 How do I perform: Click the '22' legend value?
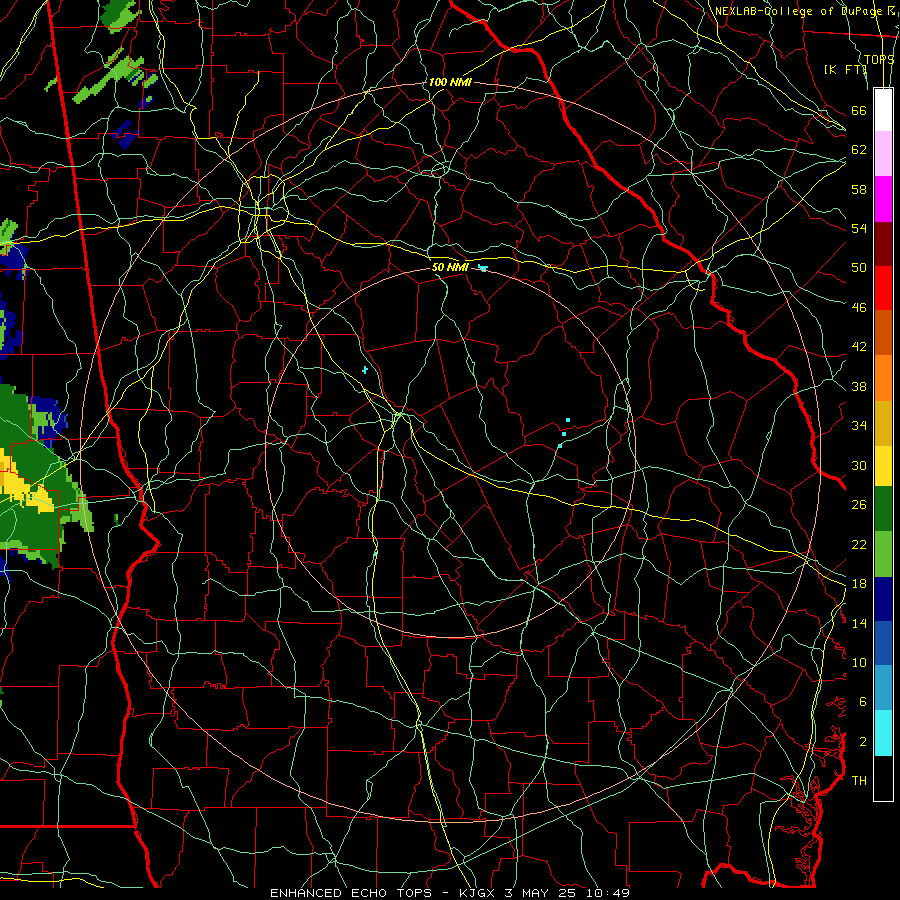pos(859,544)
